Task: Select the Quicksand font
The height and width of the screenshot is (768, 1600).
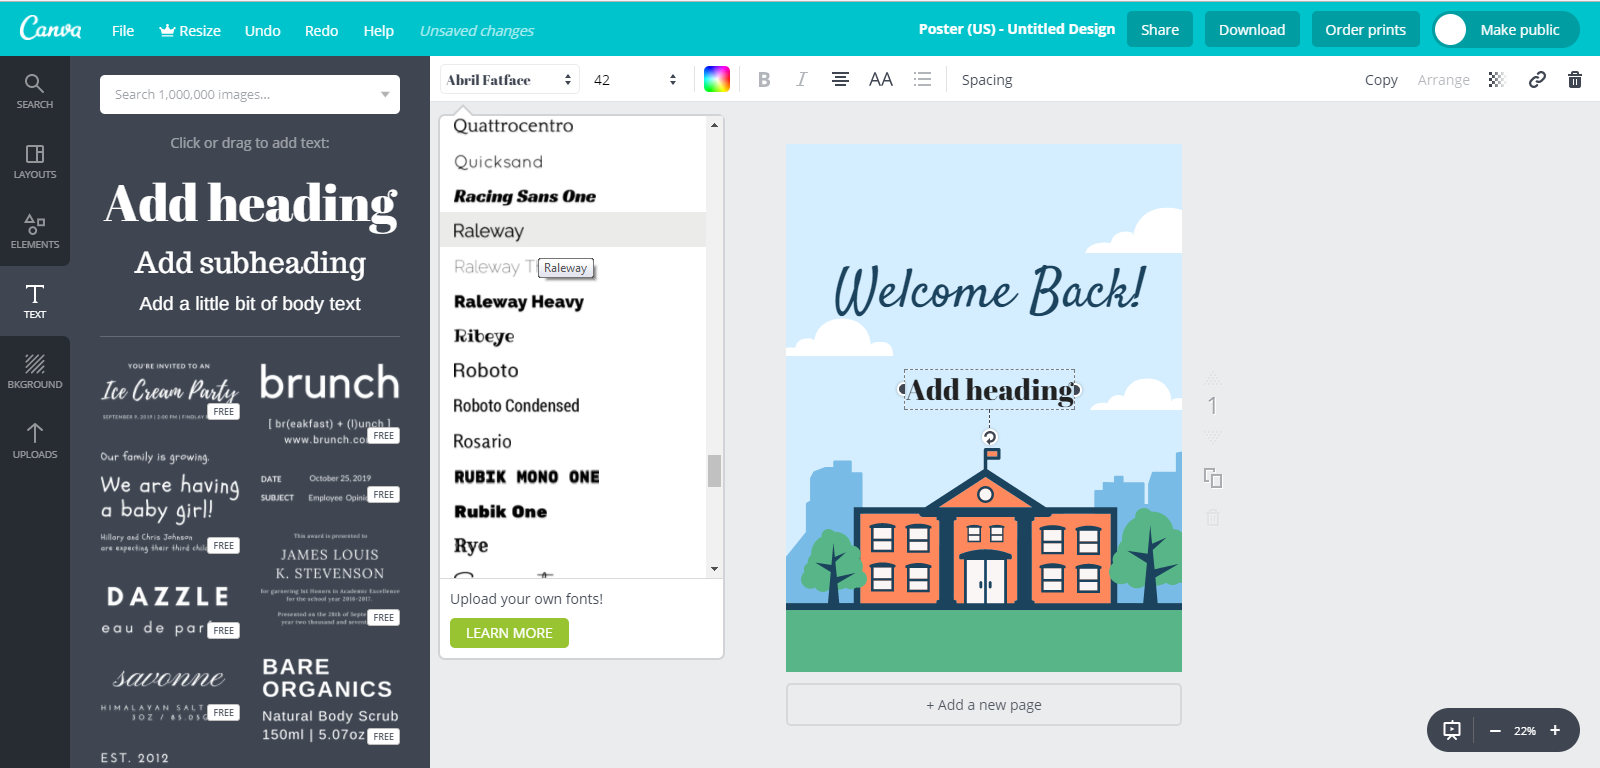Action: 573,161
